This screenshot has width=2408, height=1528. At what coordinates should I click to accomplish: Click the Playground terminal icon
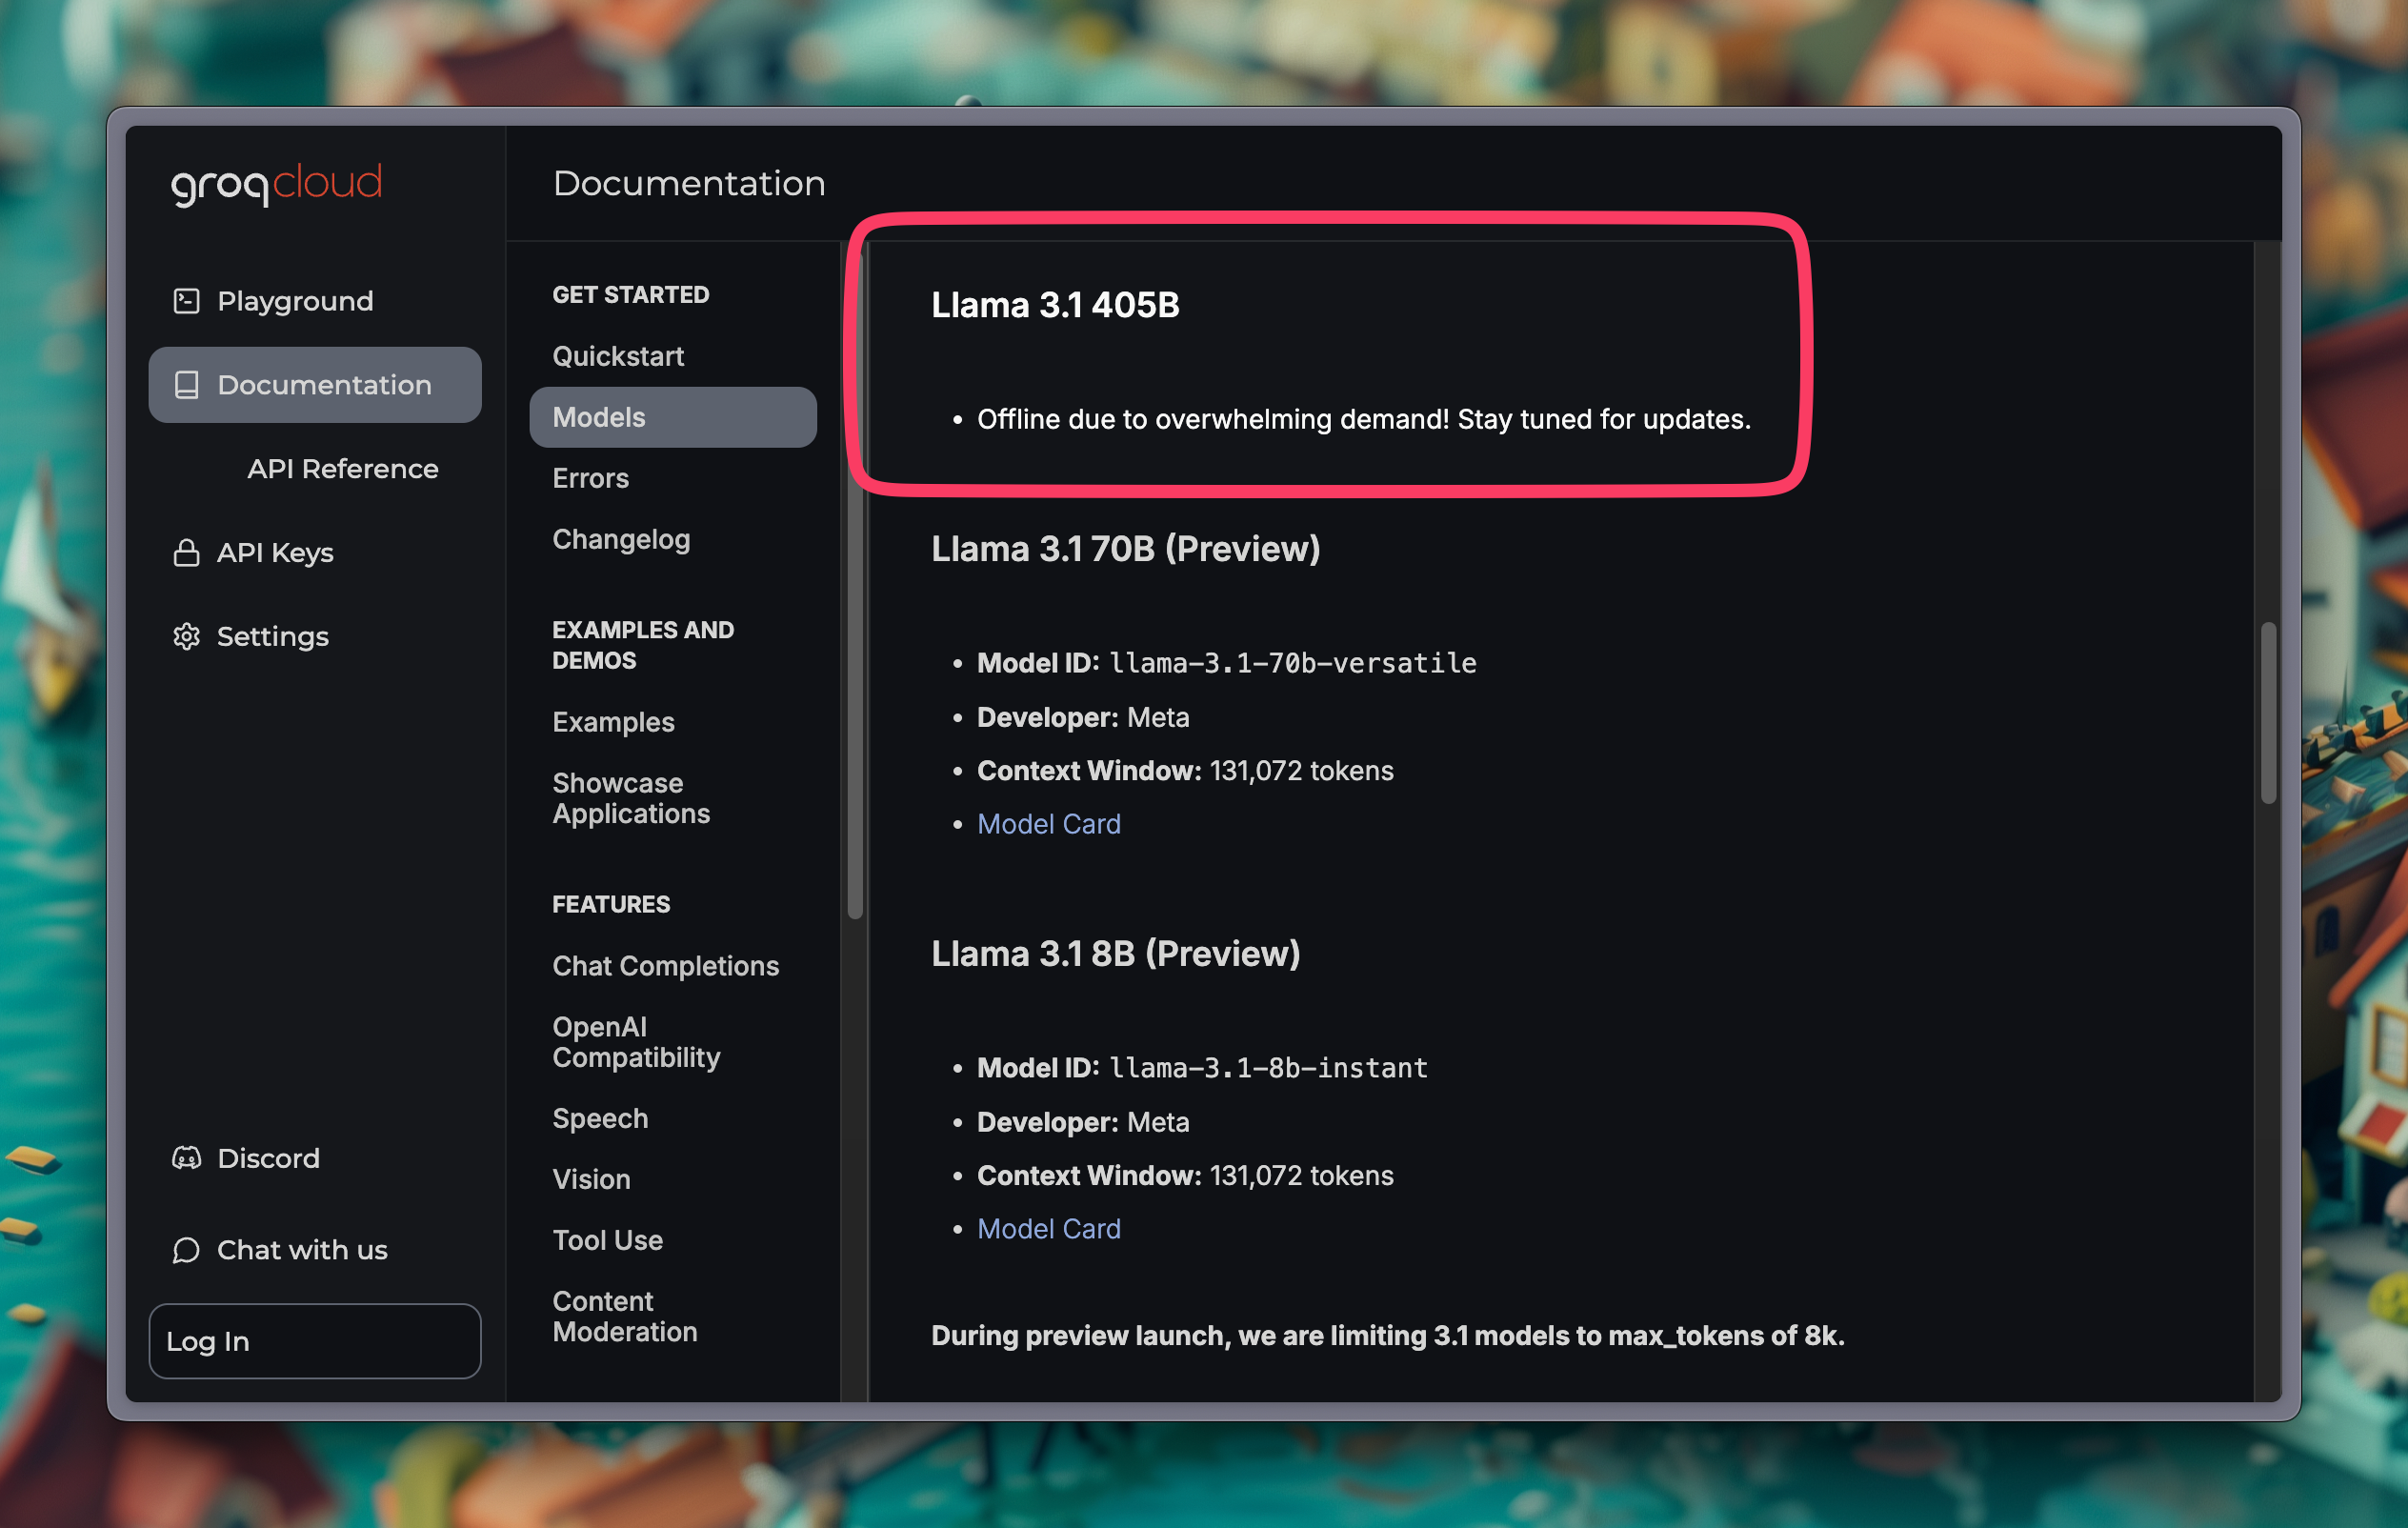click(x=187, y=301)
